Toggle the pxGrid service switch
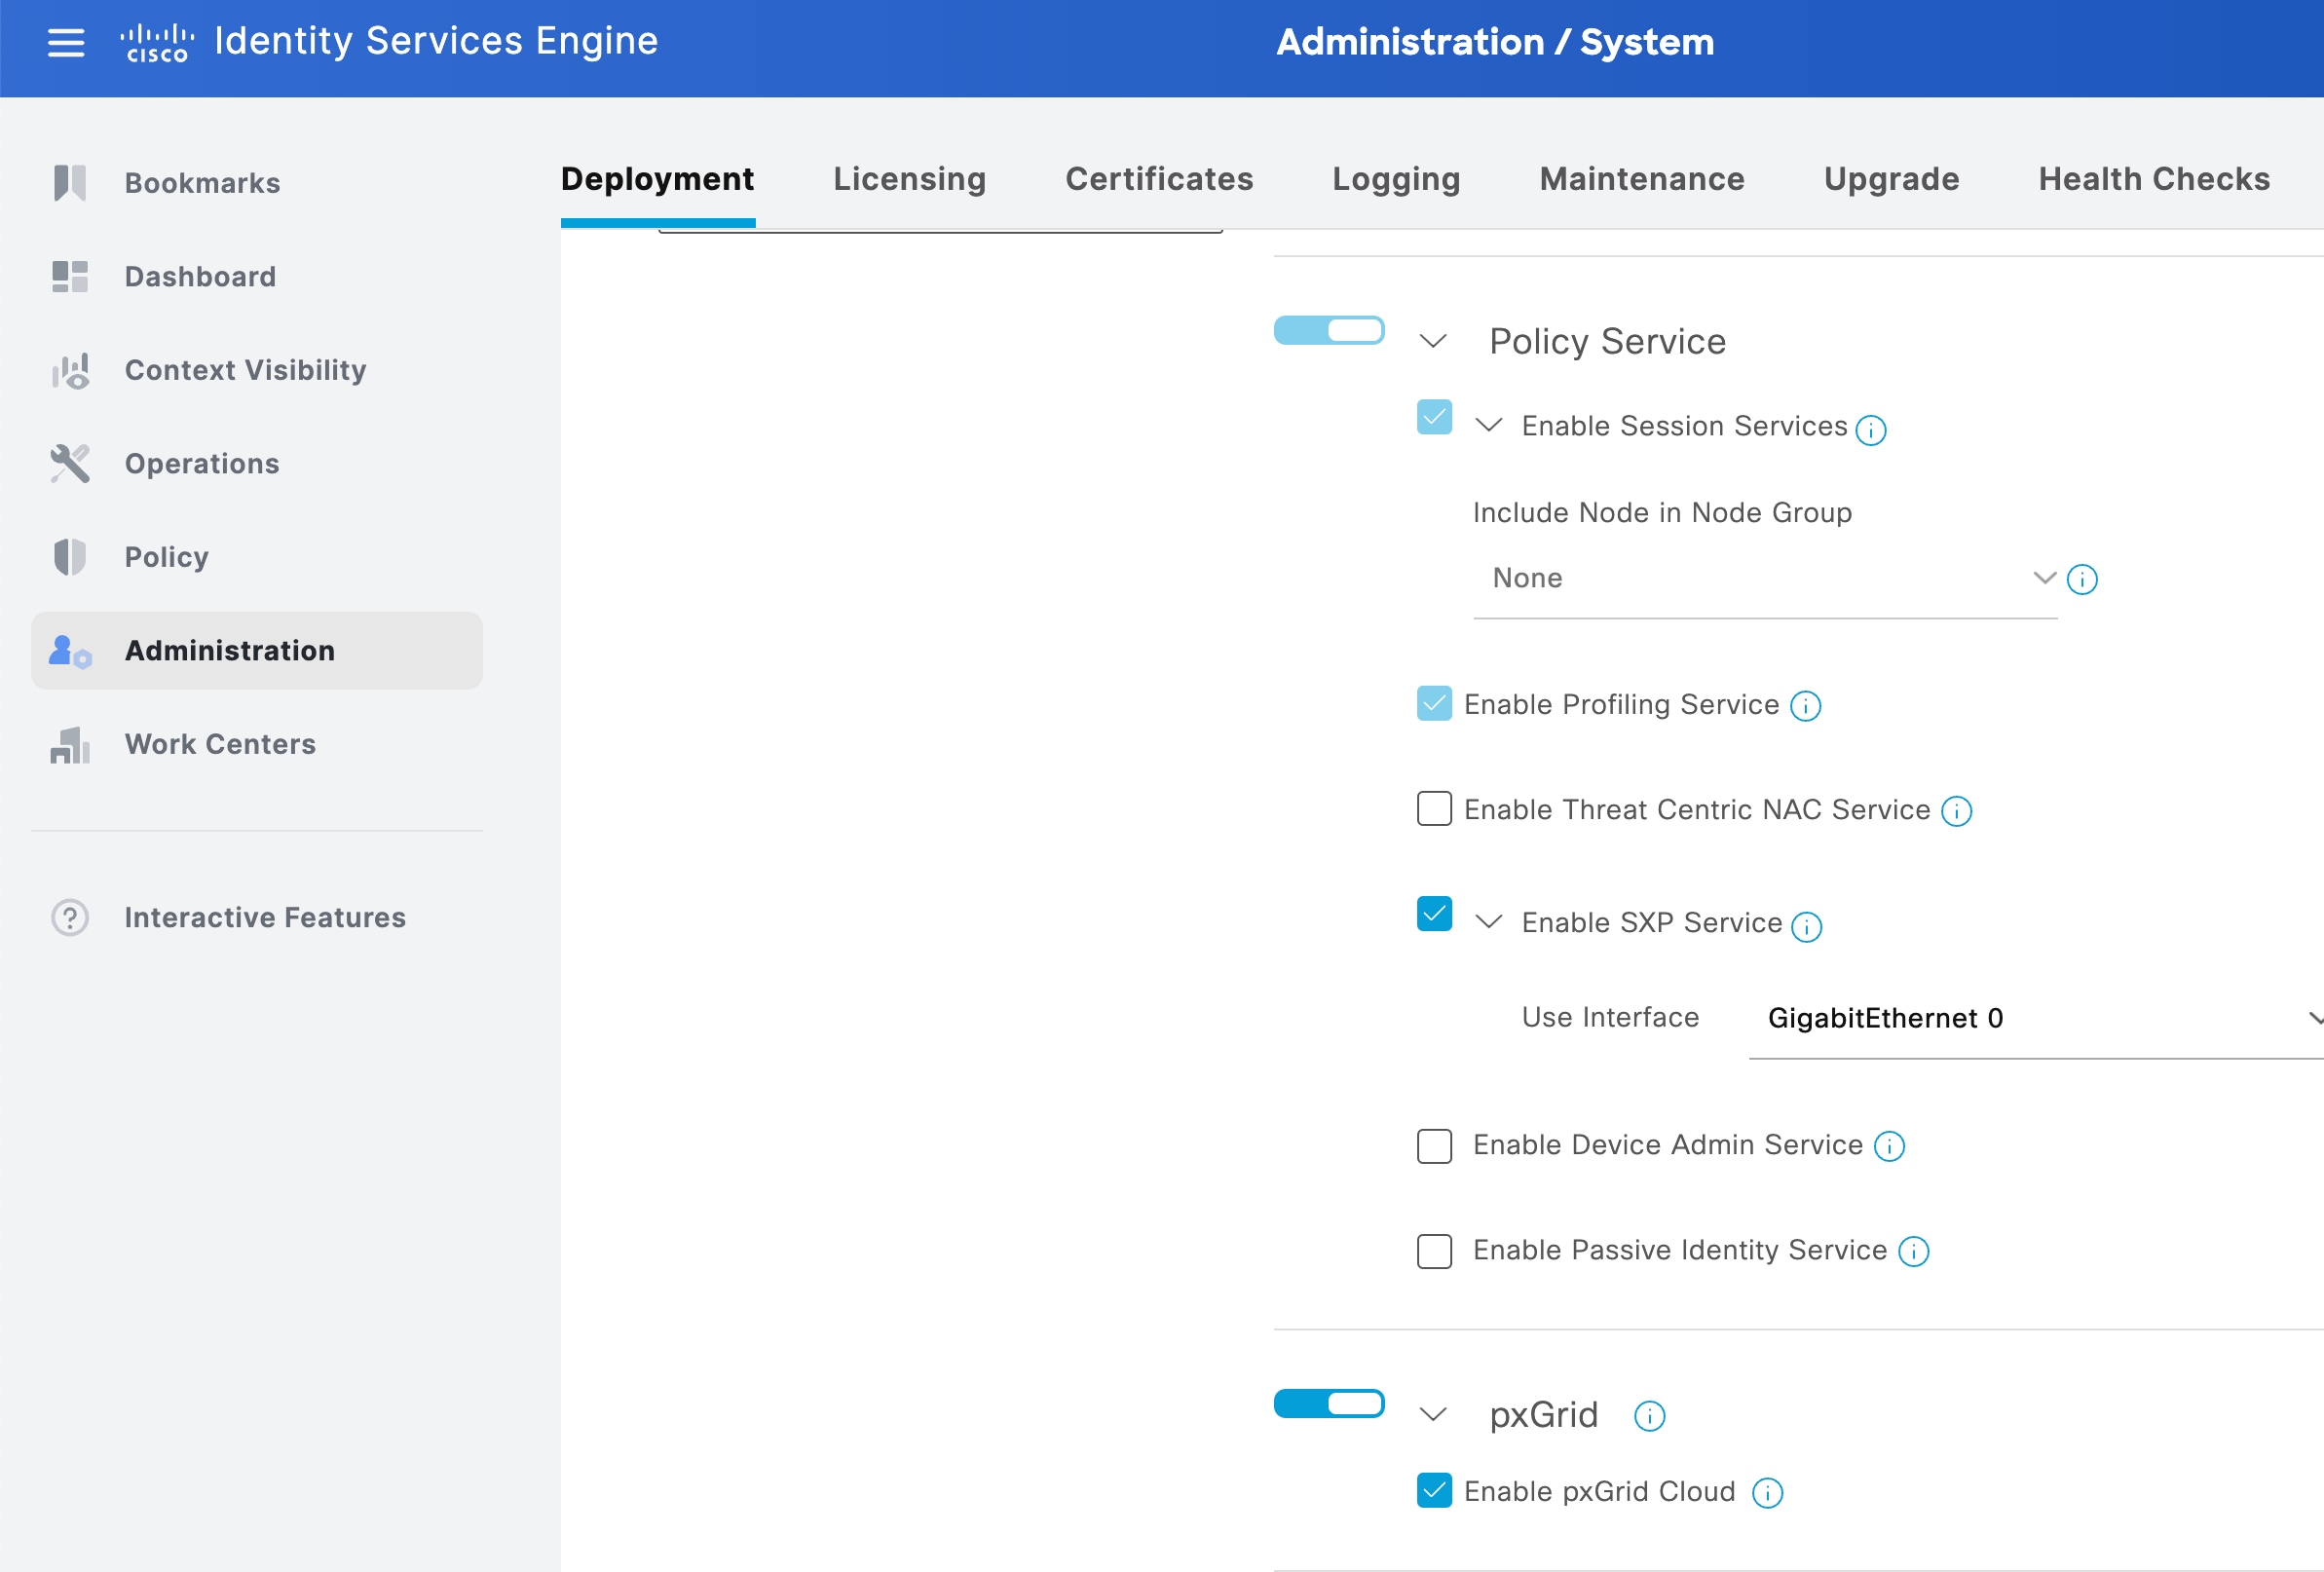 point(1328,1404)
